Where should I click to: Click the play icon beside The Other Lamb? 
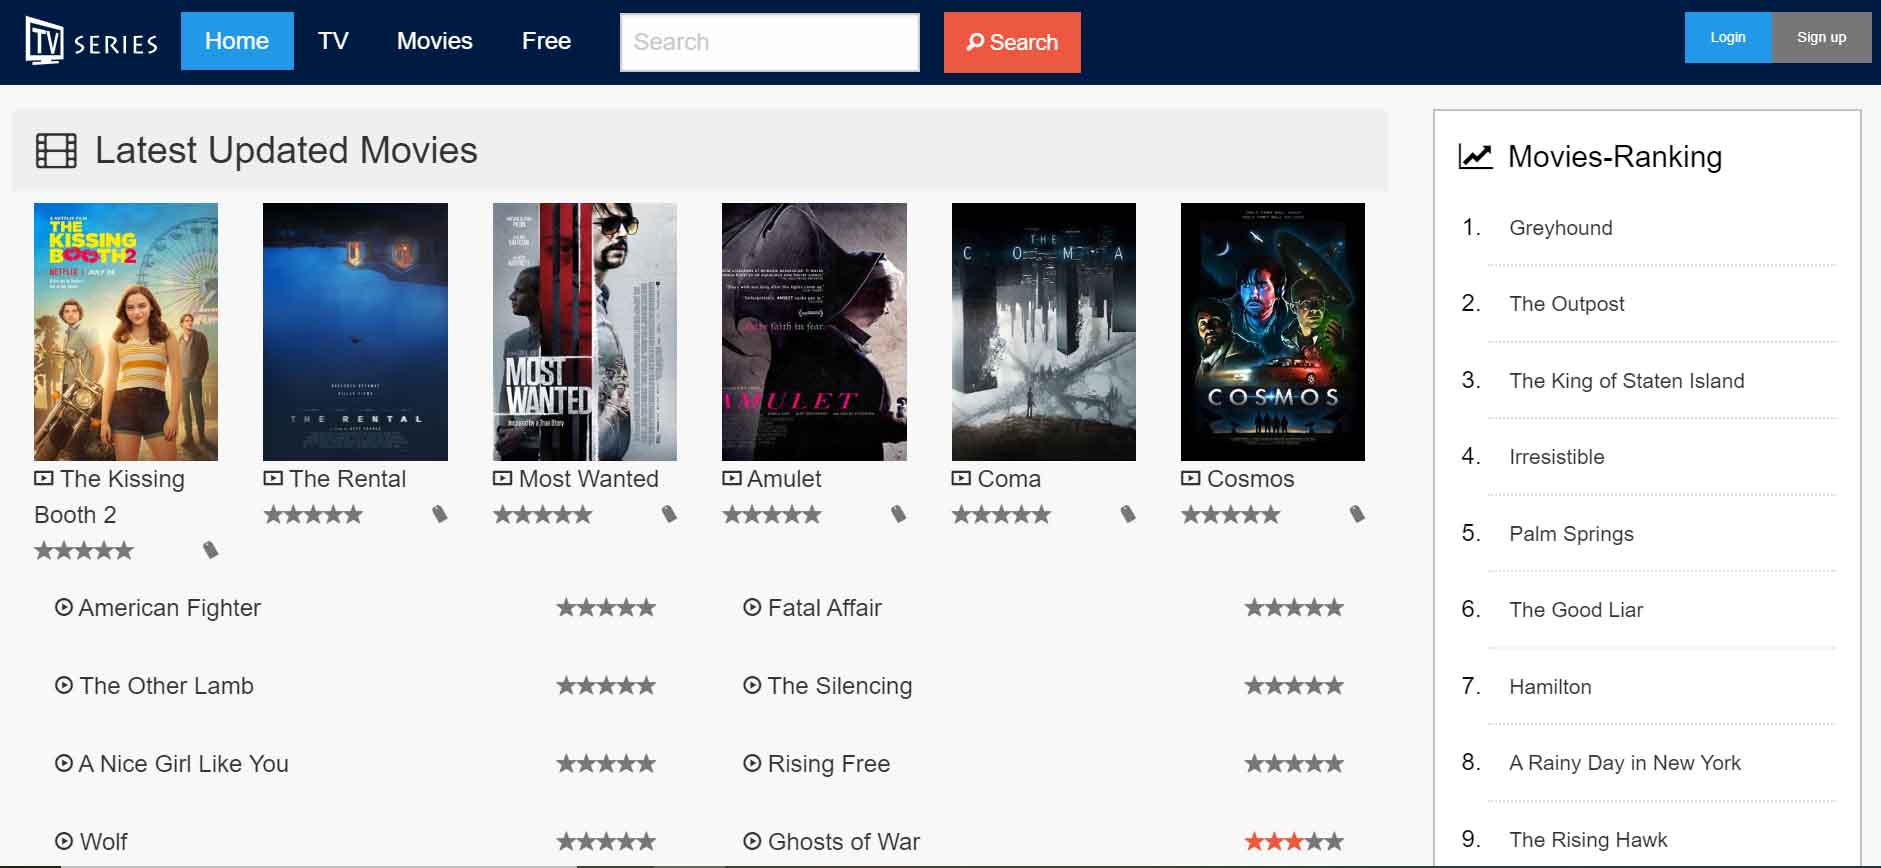64,685
